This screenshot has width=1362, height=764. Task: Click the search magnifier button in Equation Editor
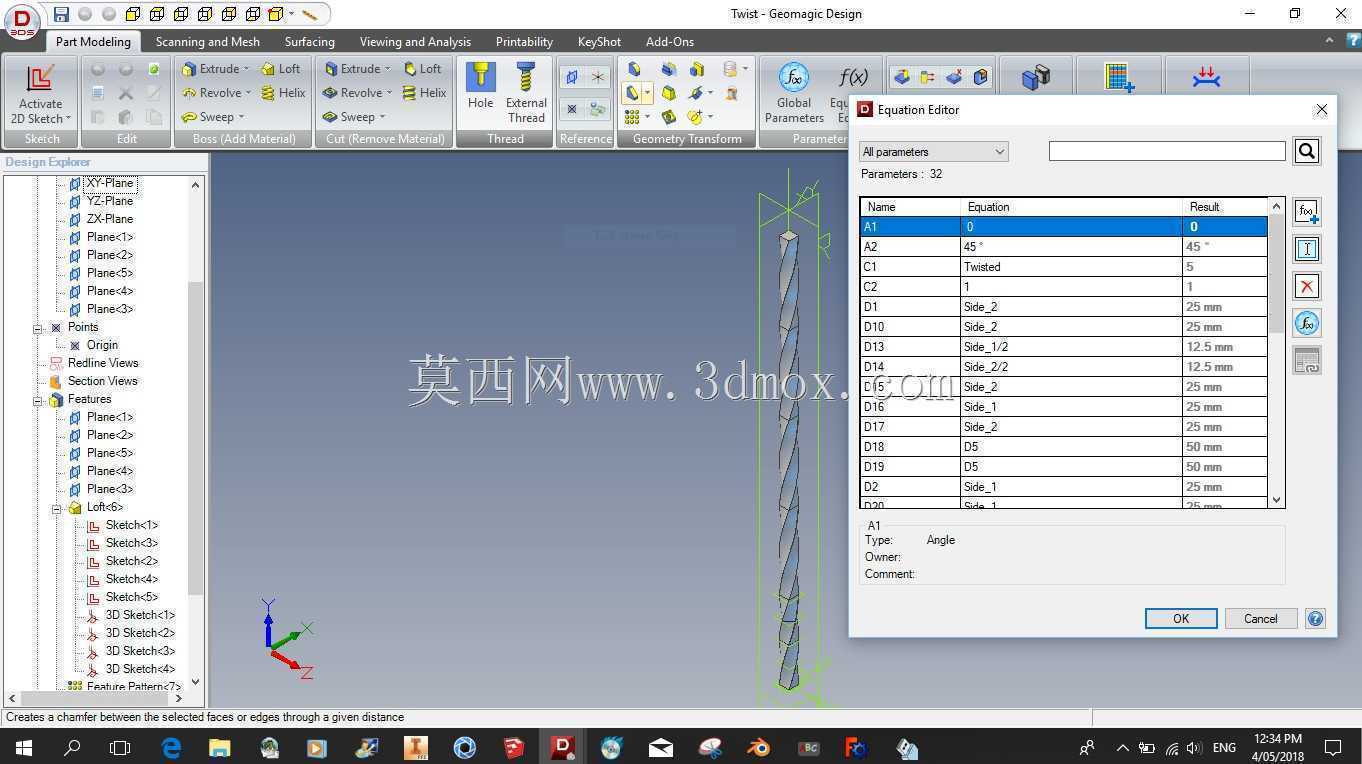click(x=1307, y=151)
